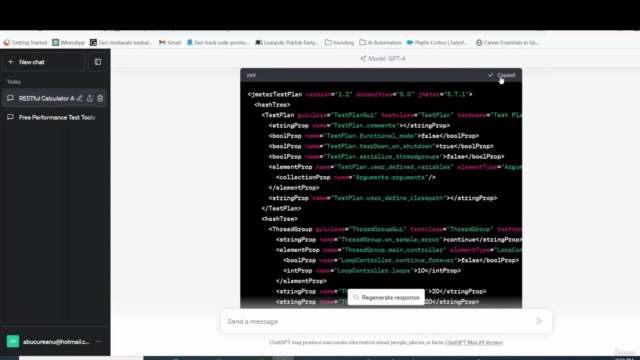640x360 pixels.
Task: Open WhatsApp bookmark
Action: click(68, 42)
